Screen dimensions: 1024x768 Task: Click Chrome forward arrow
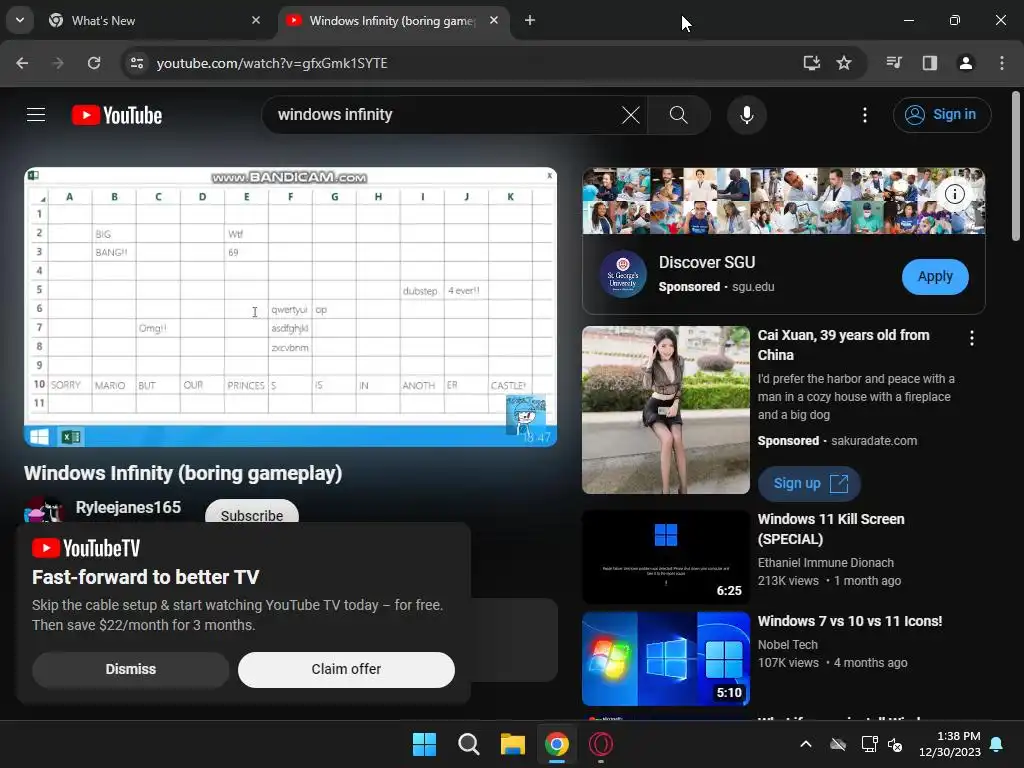[x=58, y=63]
